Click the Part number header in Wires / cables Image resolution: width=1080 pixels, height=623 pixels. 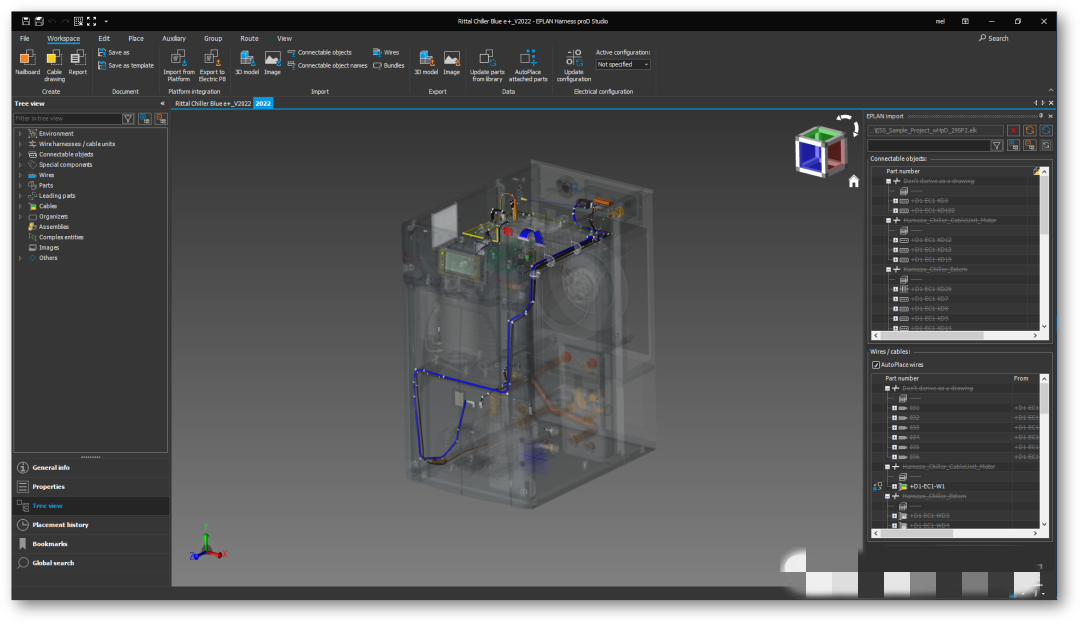click(x=902, y=378)
